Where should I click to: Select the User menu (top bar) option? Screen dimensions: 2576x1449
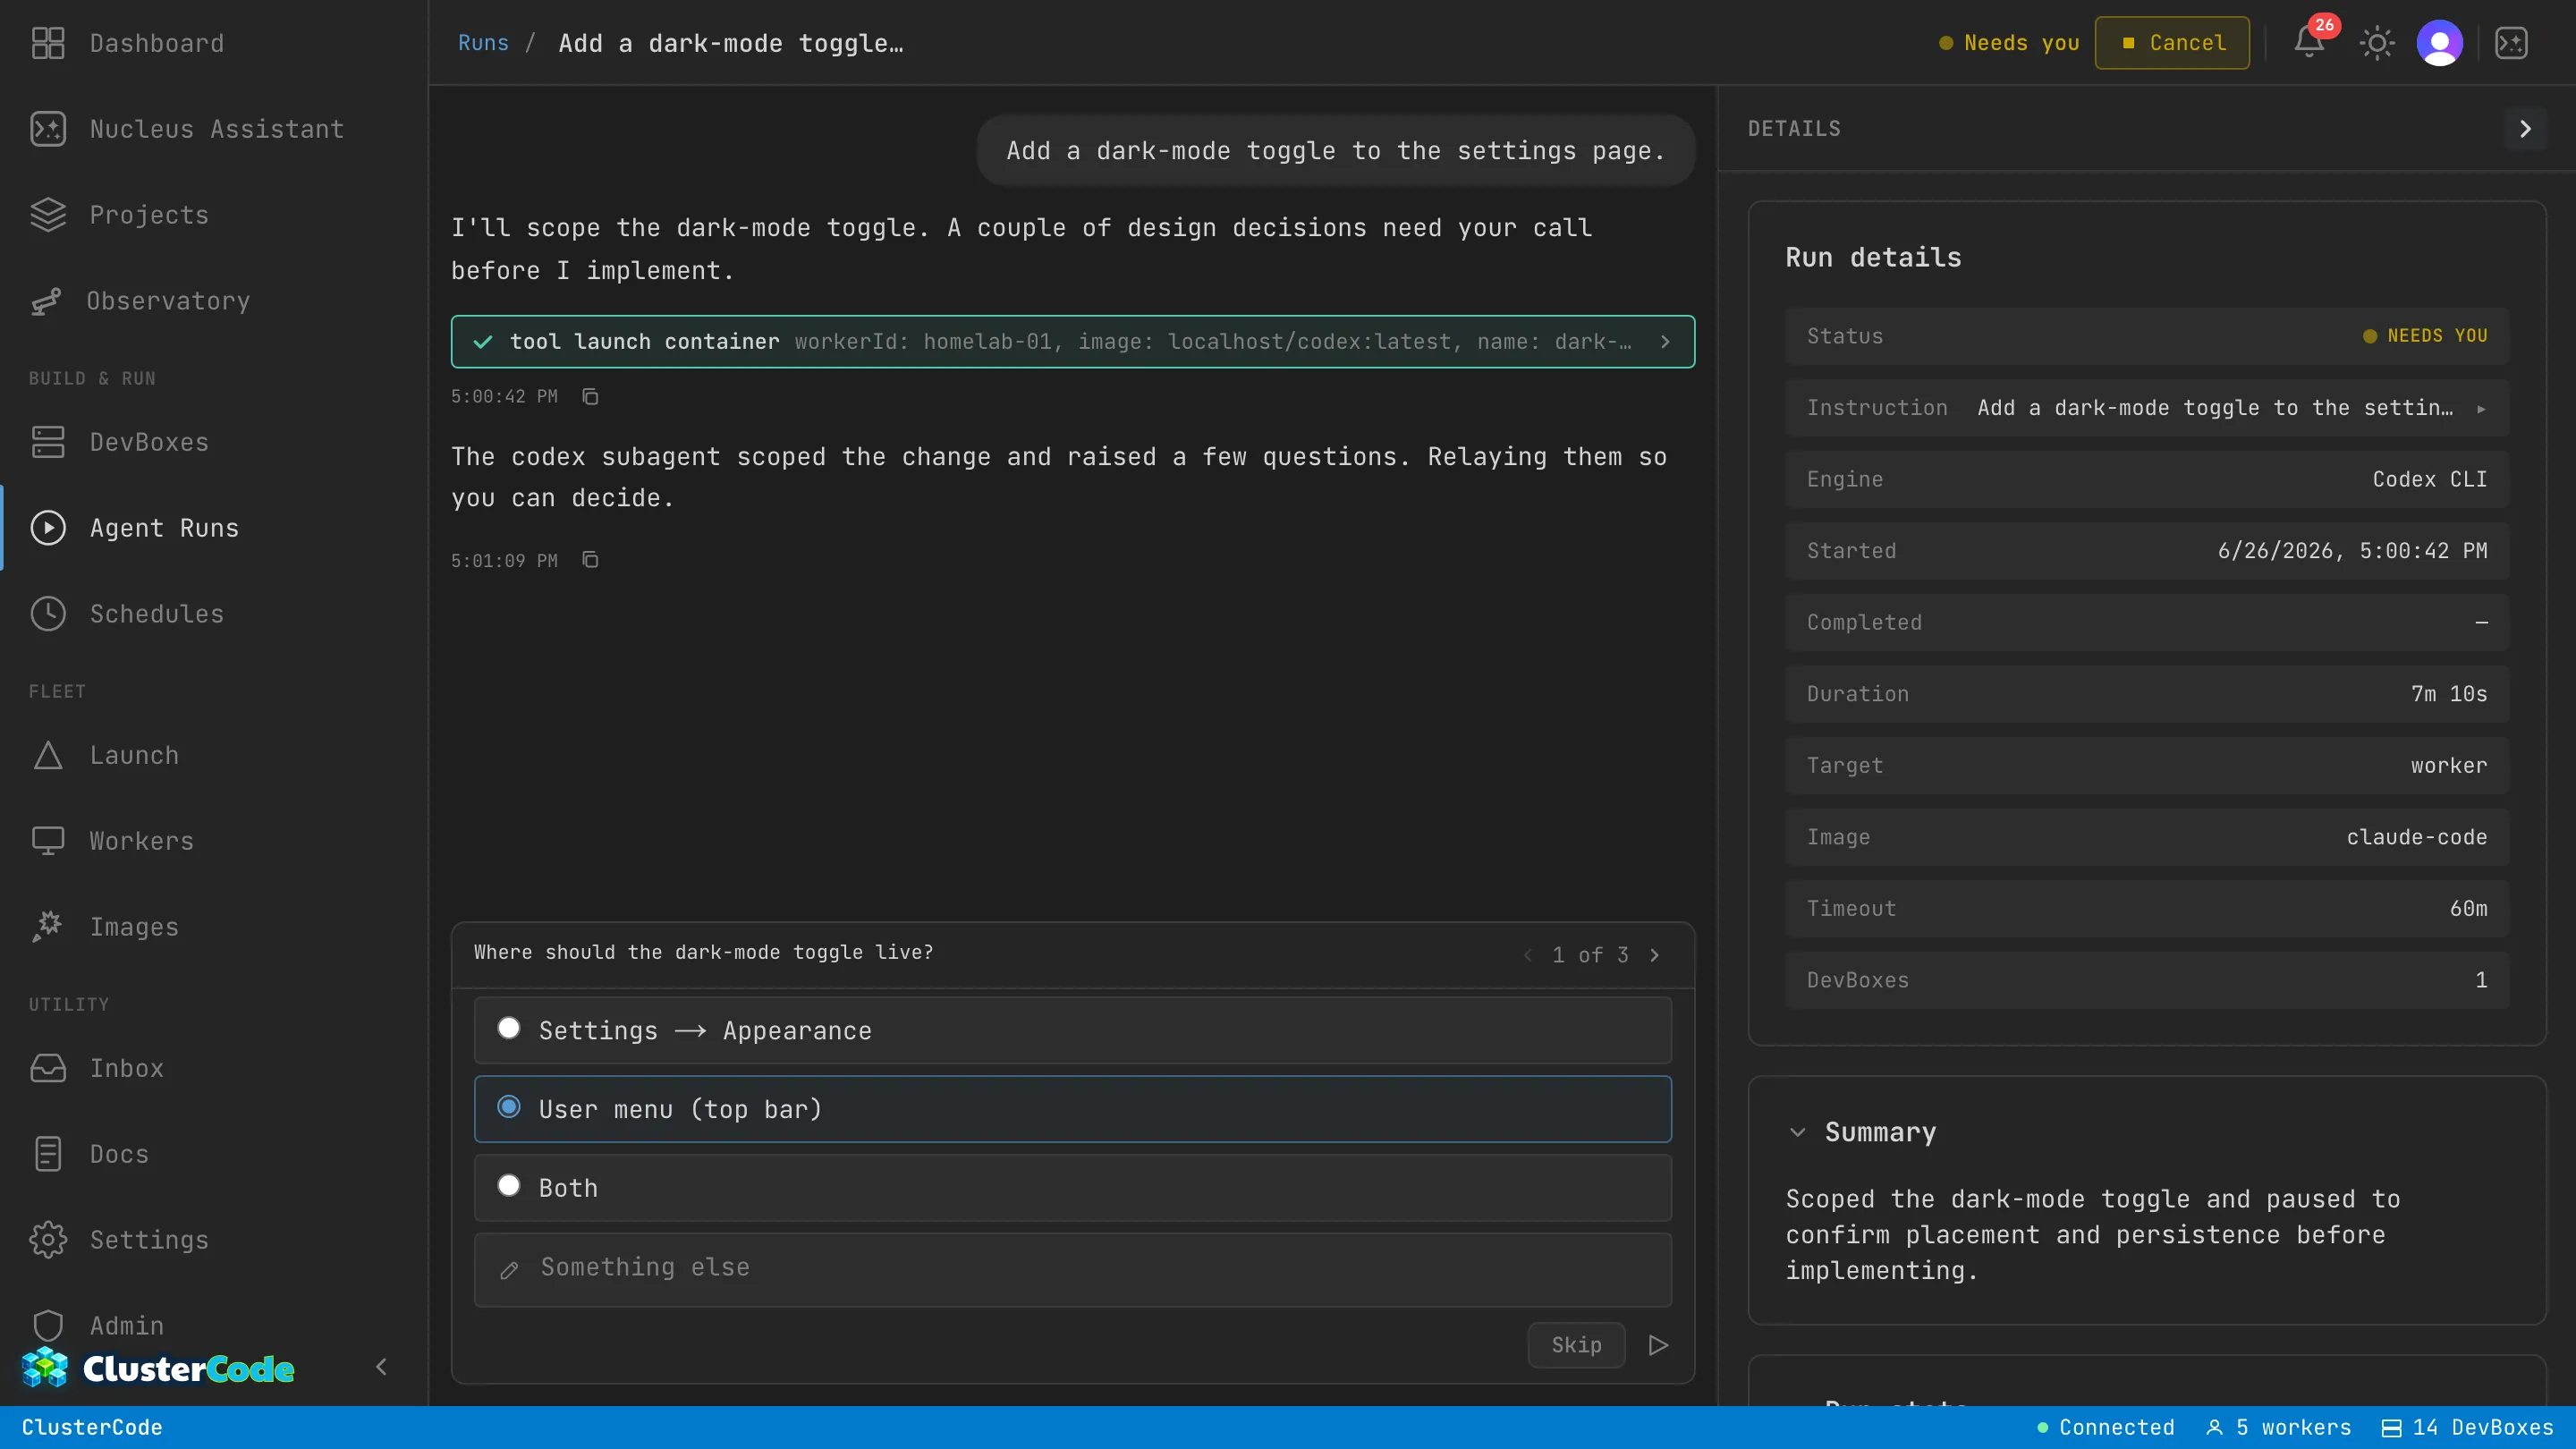click(x=1072, y=1109)
